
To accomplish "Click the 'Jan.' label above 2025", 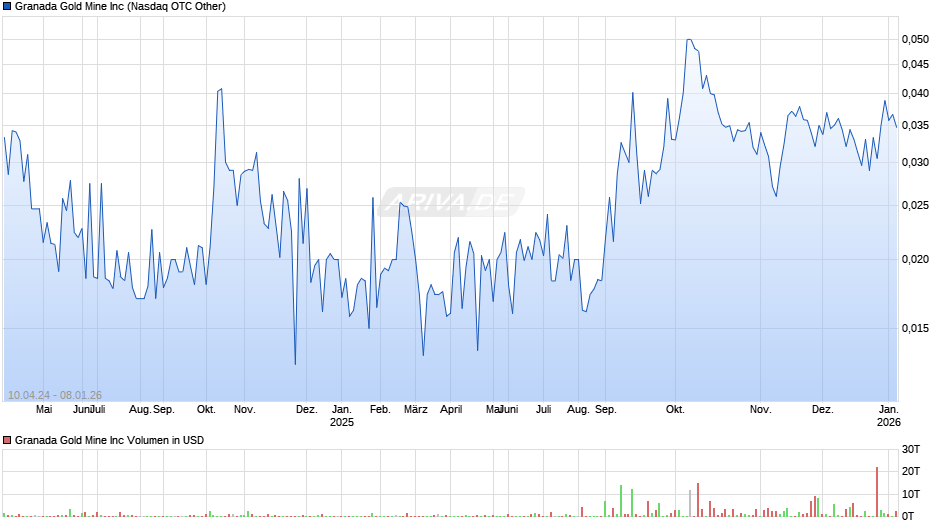I will pyautogui.click(x=342, y=410).
